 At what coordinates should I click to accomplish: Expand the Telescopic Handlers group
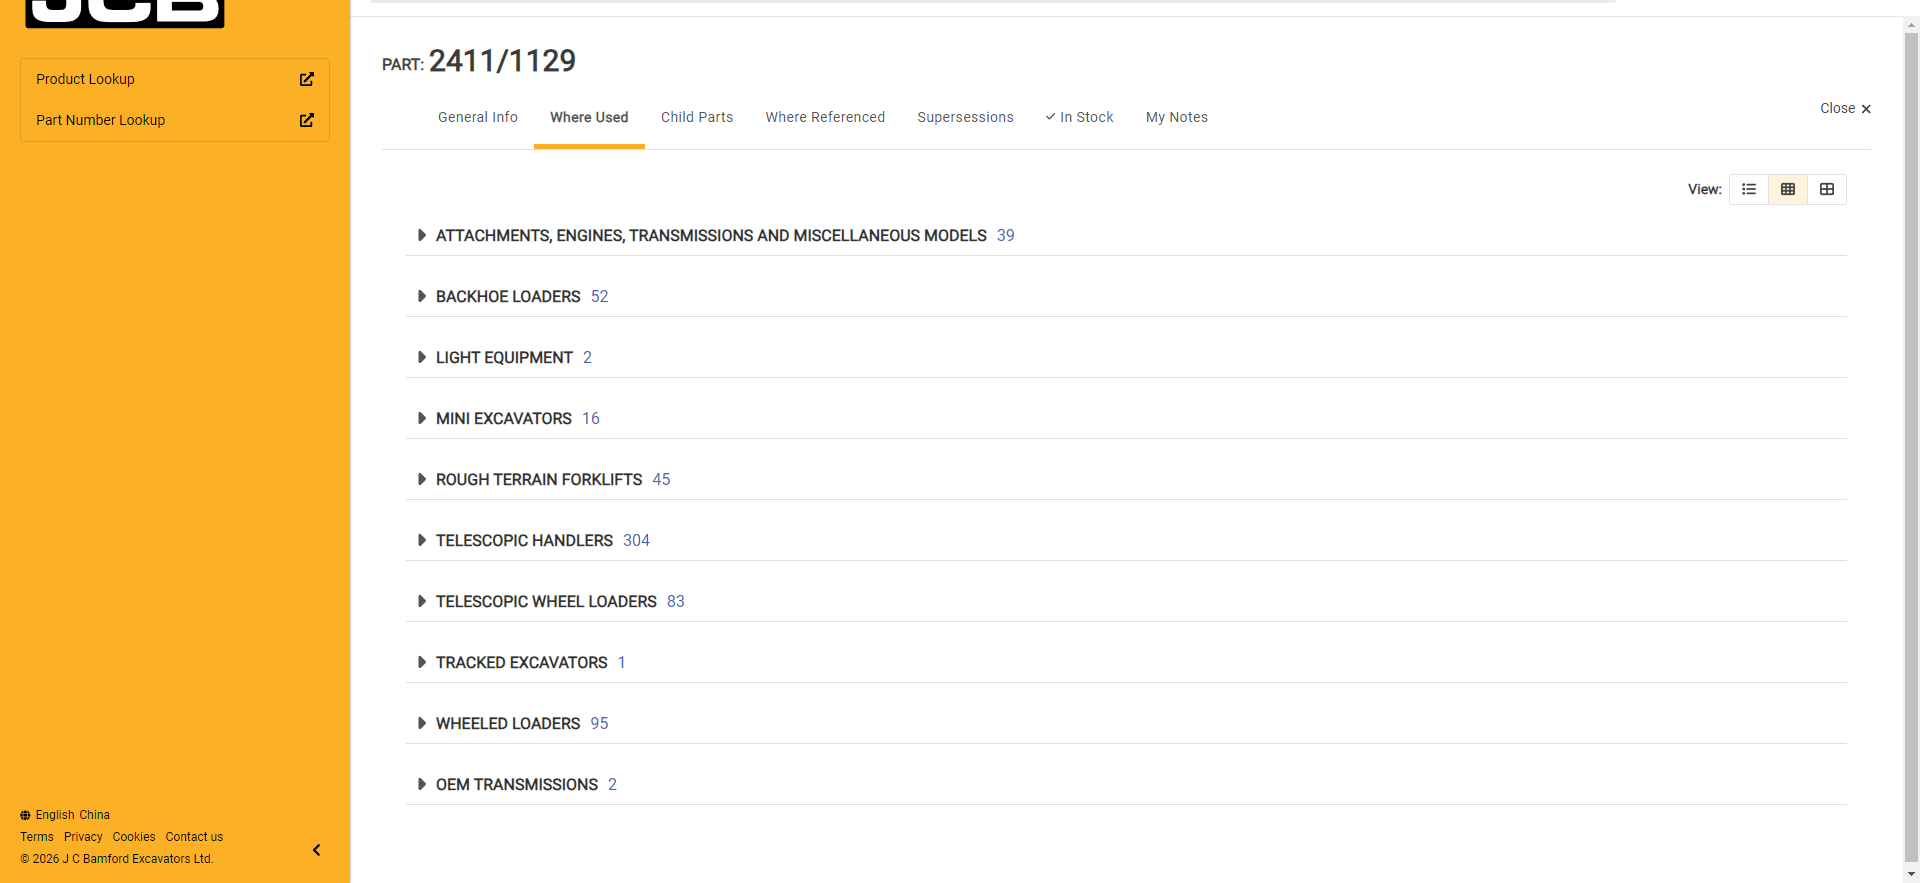point(422,541)
